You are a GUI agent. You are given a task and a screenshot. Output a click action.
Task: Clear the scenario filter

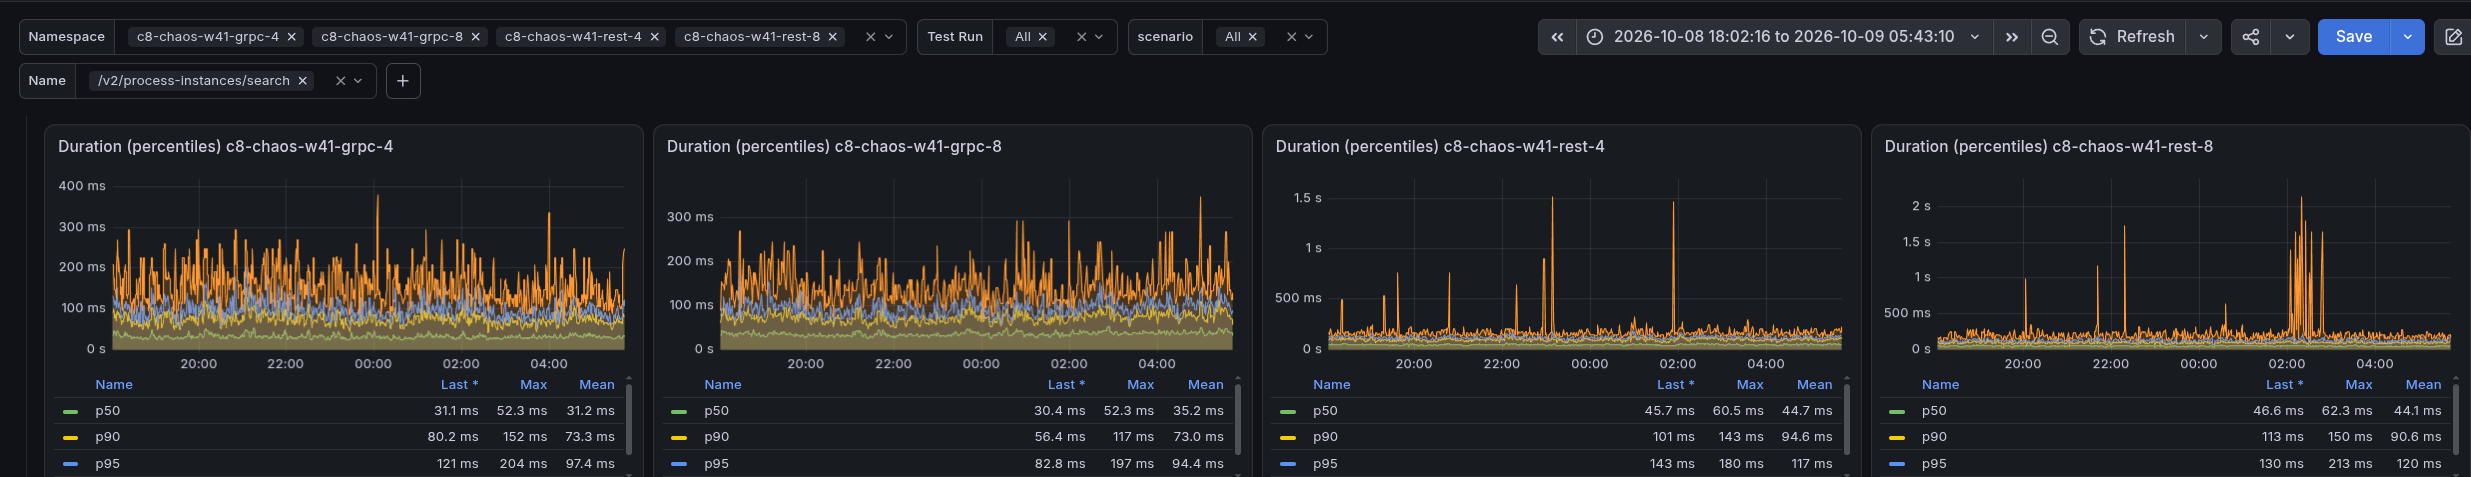[x=1291, y=37]
